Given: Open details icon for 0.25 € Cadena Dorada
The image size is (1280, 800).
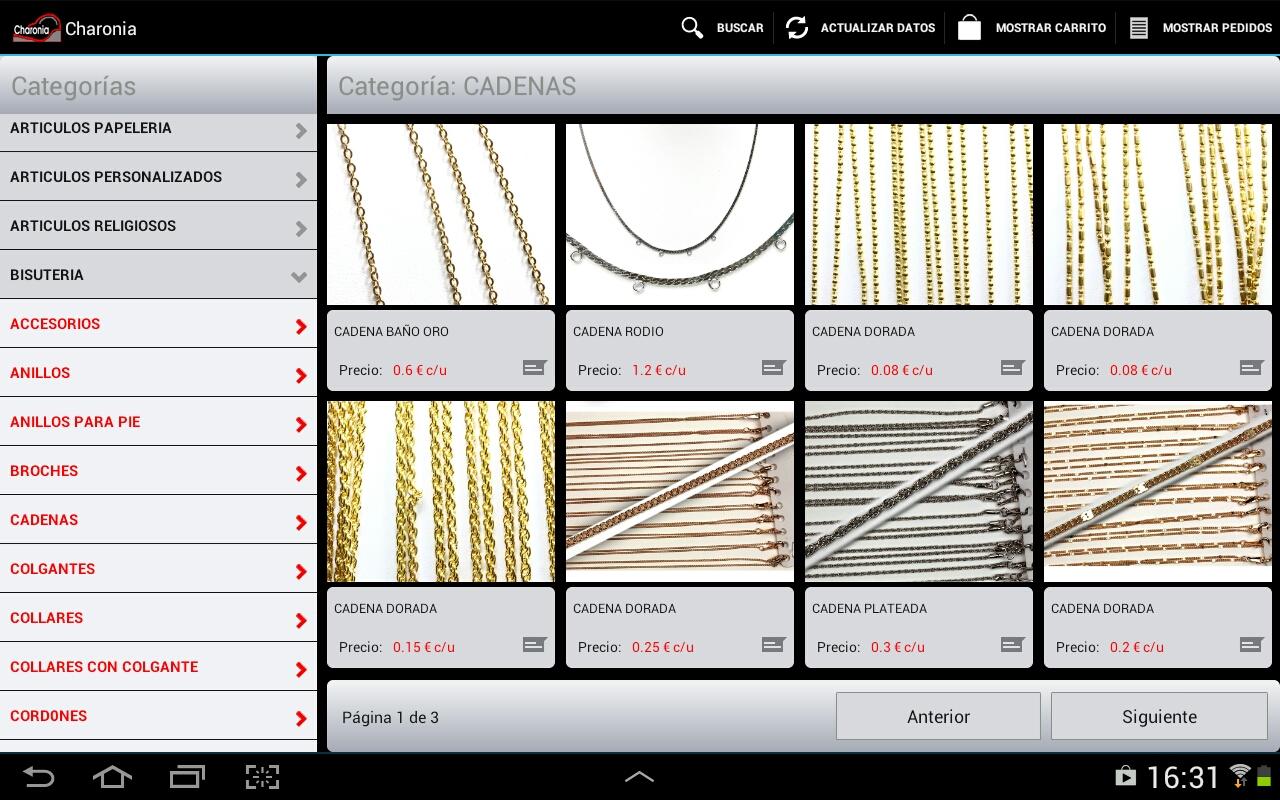Looking at the screenshot, I should click(774, 645).
